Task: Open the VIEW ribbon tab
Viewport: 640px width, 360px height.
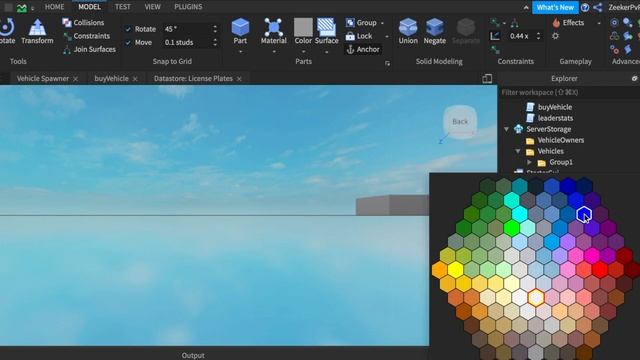Action: point(152,7)
